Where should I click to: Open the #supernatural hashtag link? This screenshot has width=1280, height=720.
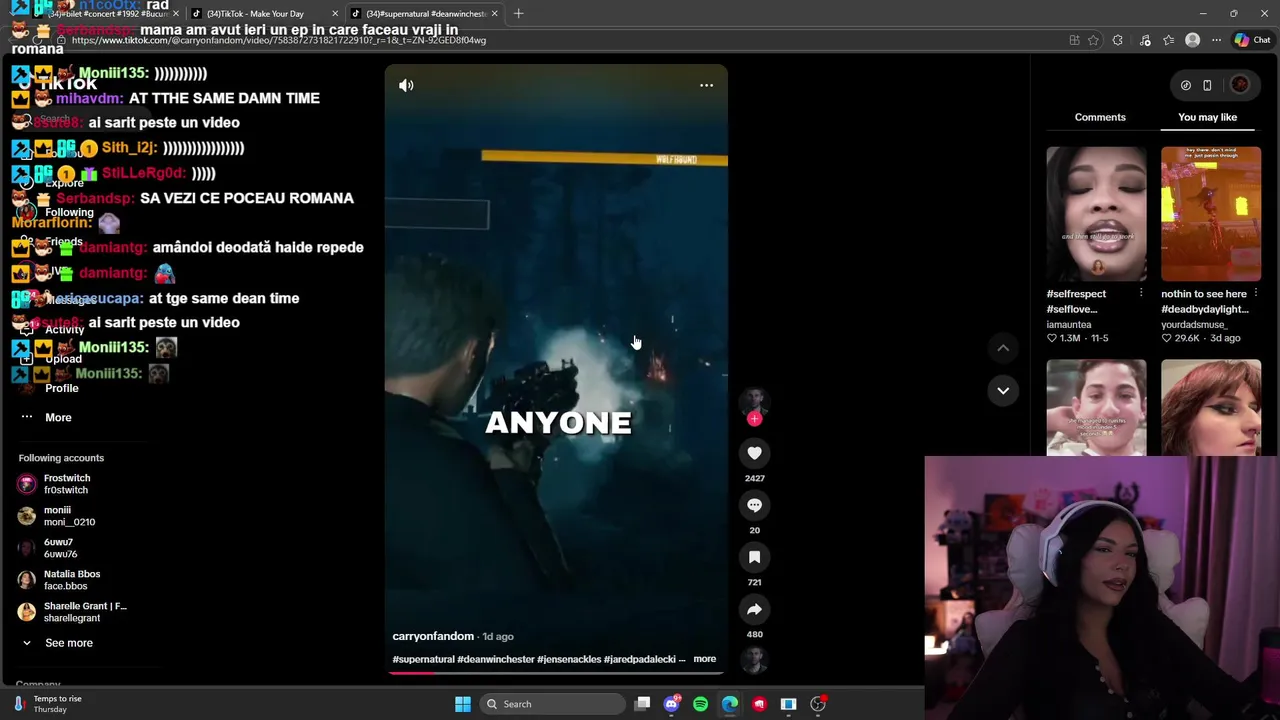click(424, 659)
